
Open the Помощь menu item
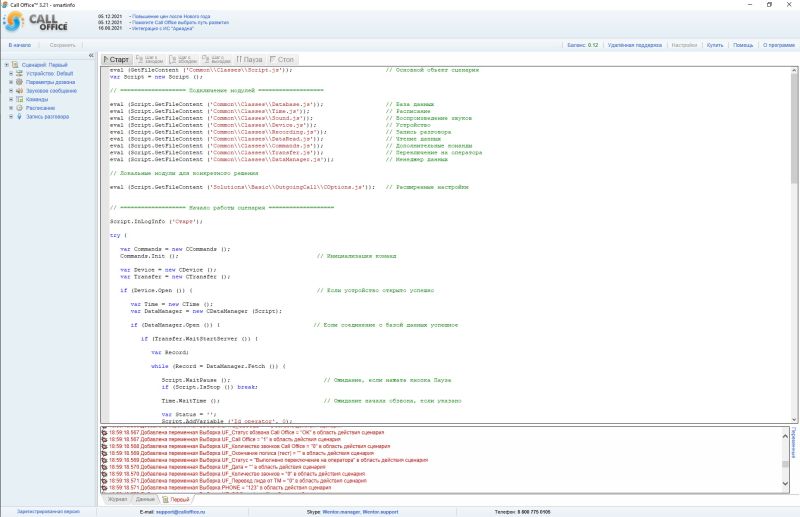click(743, 45)
